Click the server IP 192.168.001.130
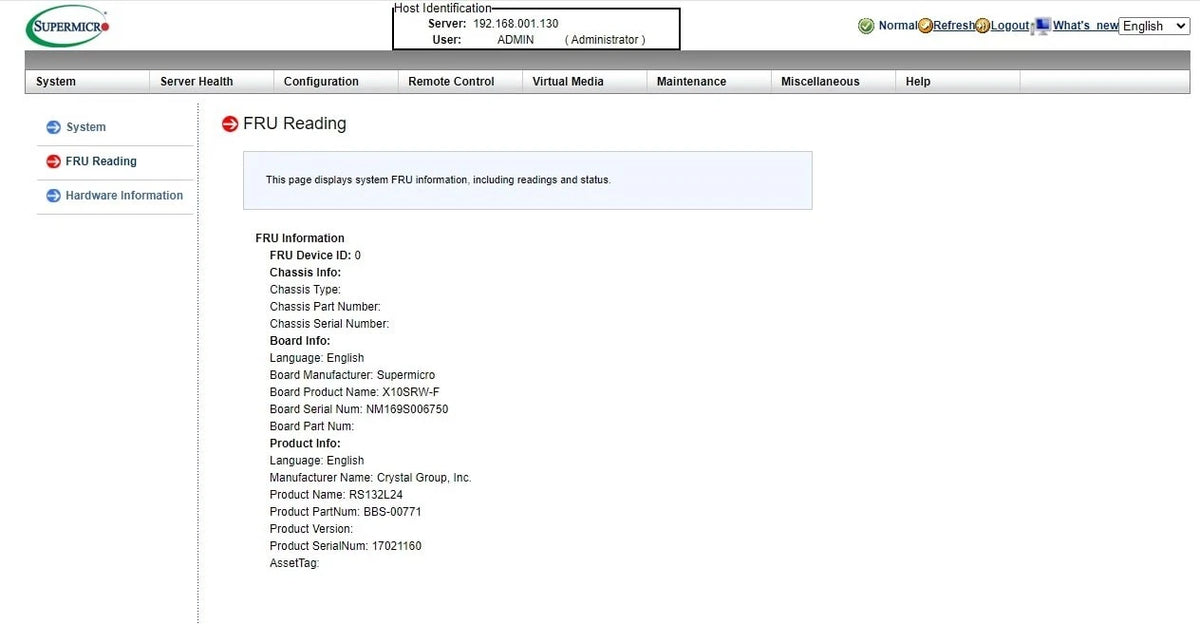Screen dimensions: 1200x624 click(516, 23)
